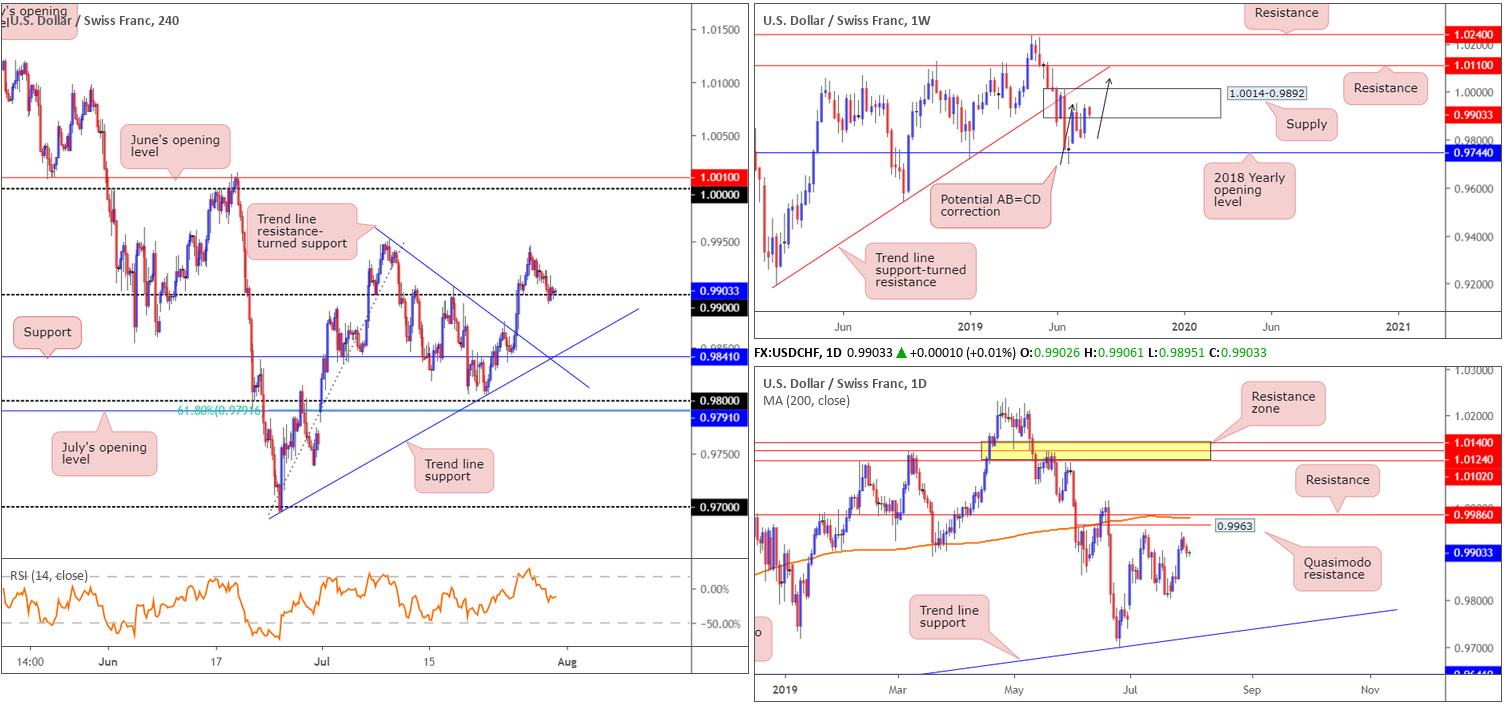
Task: Select '2018 Yearly opening level' annotation
Action: 1251,190
